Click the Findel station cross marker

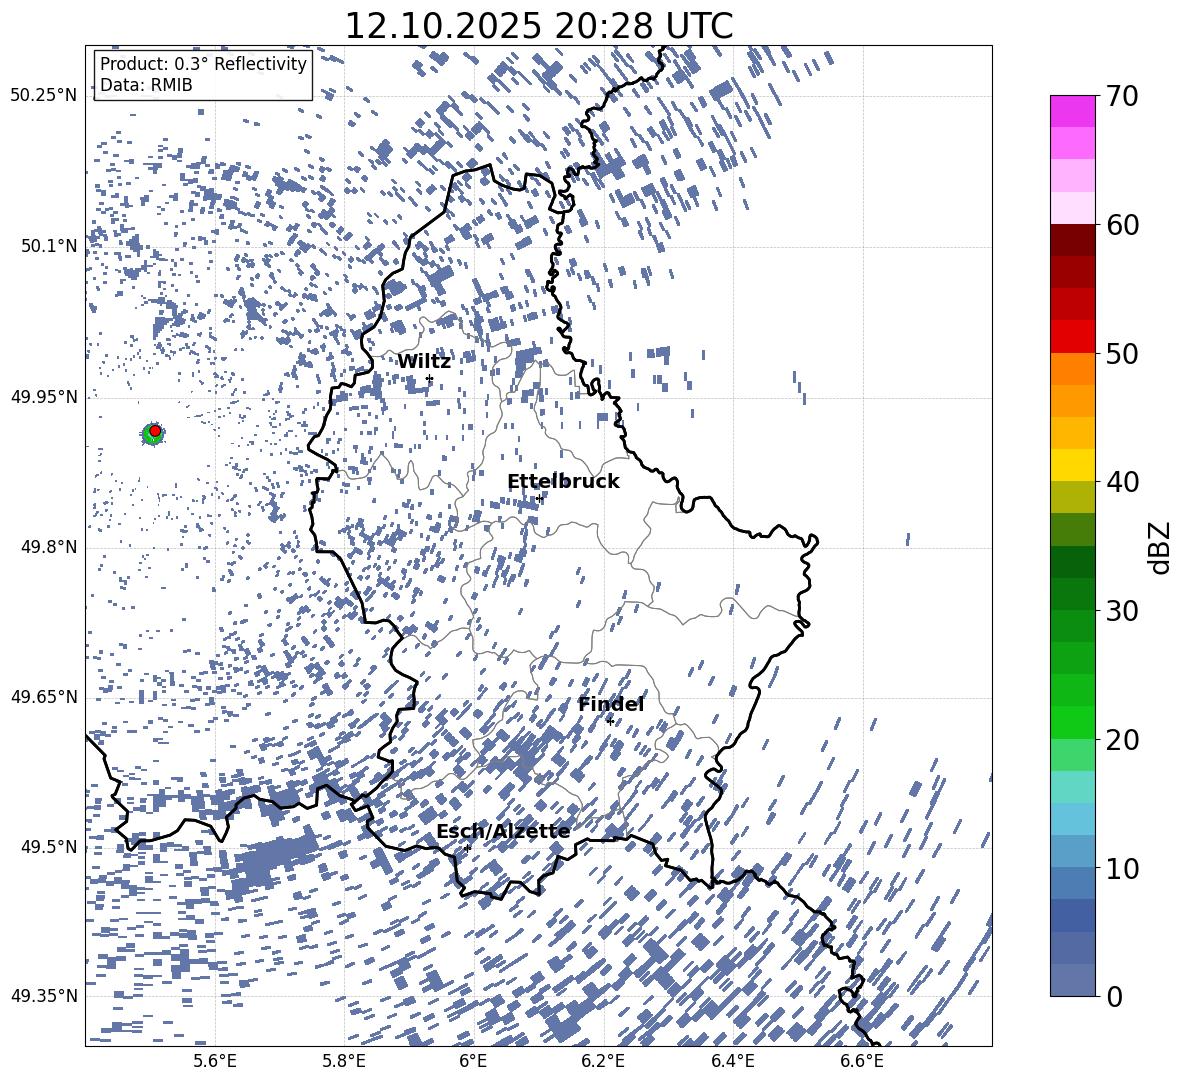(610, 721)
